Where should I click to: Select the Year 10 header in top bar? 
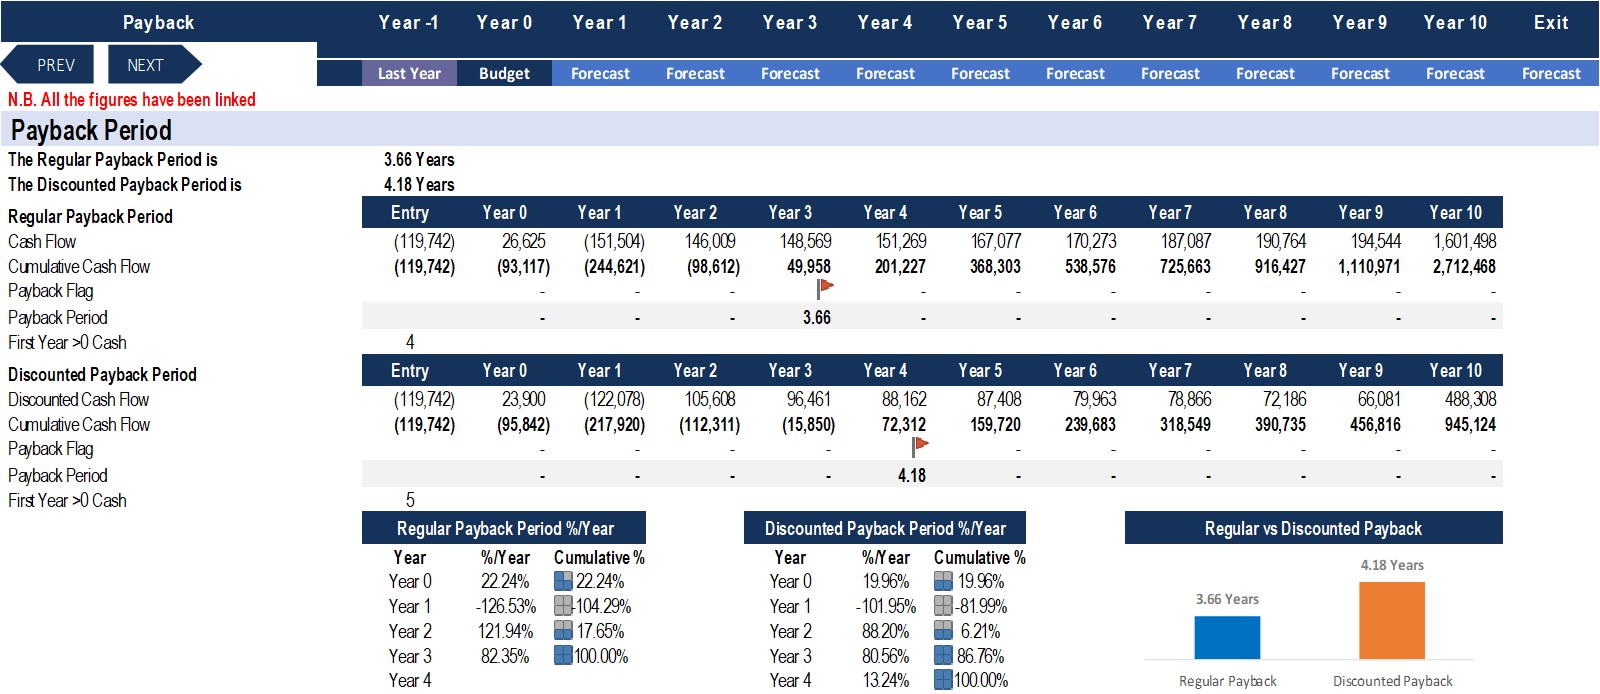click(1455, 22)
